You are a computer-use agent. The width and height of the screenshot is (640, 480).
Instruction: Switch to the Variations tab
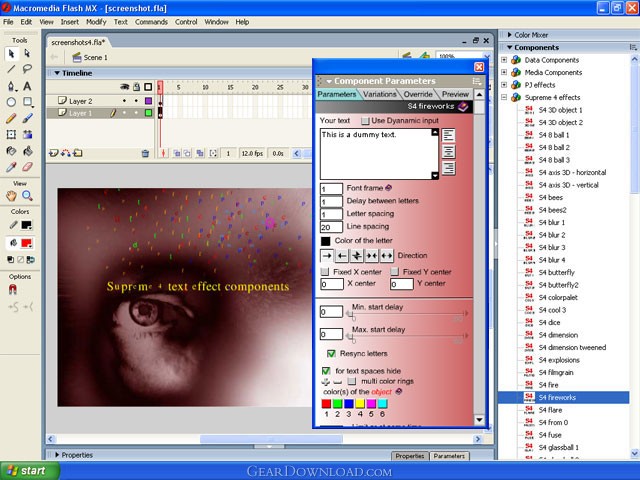380,94
